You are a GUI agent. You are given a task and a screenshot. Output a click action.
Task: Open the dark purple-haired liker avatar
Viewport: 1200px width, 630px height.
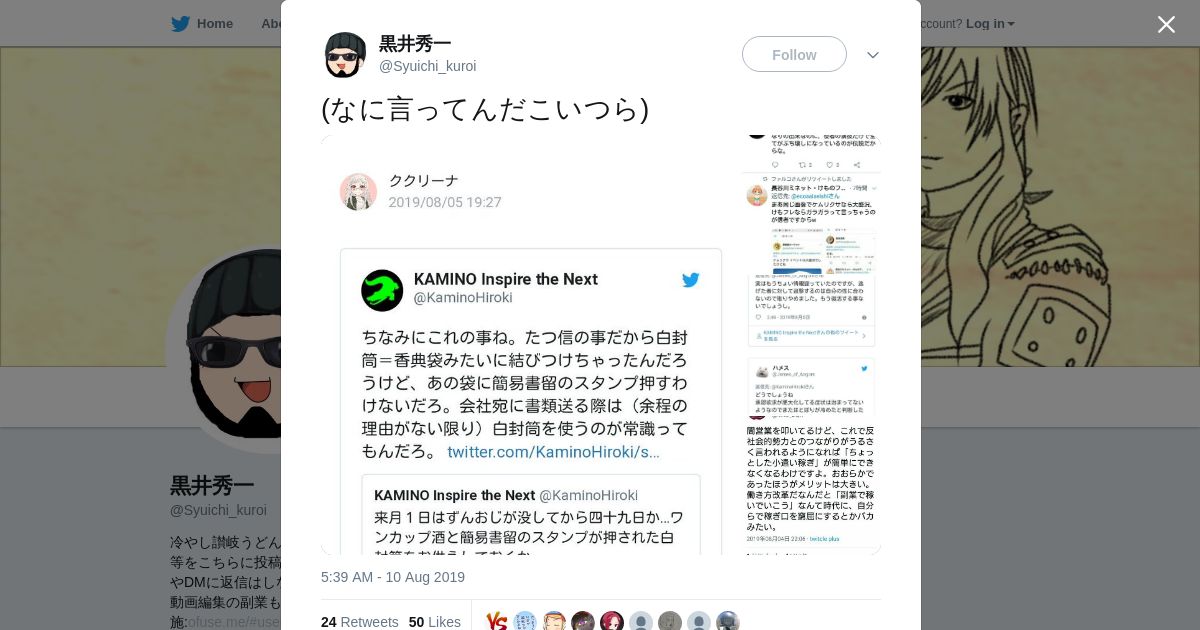coord(583,621)
